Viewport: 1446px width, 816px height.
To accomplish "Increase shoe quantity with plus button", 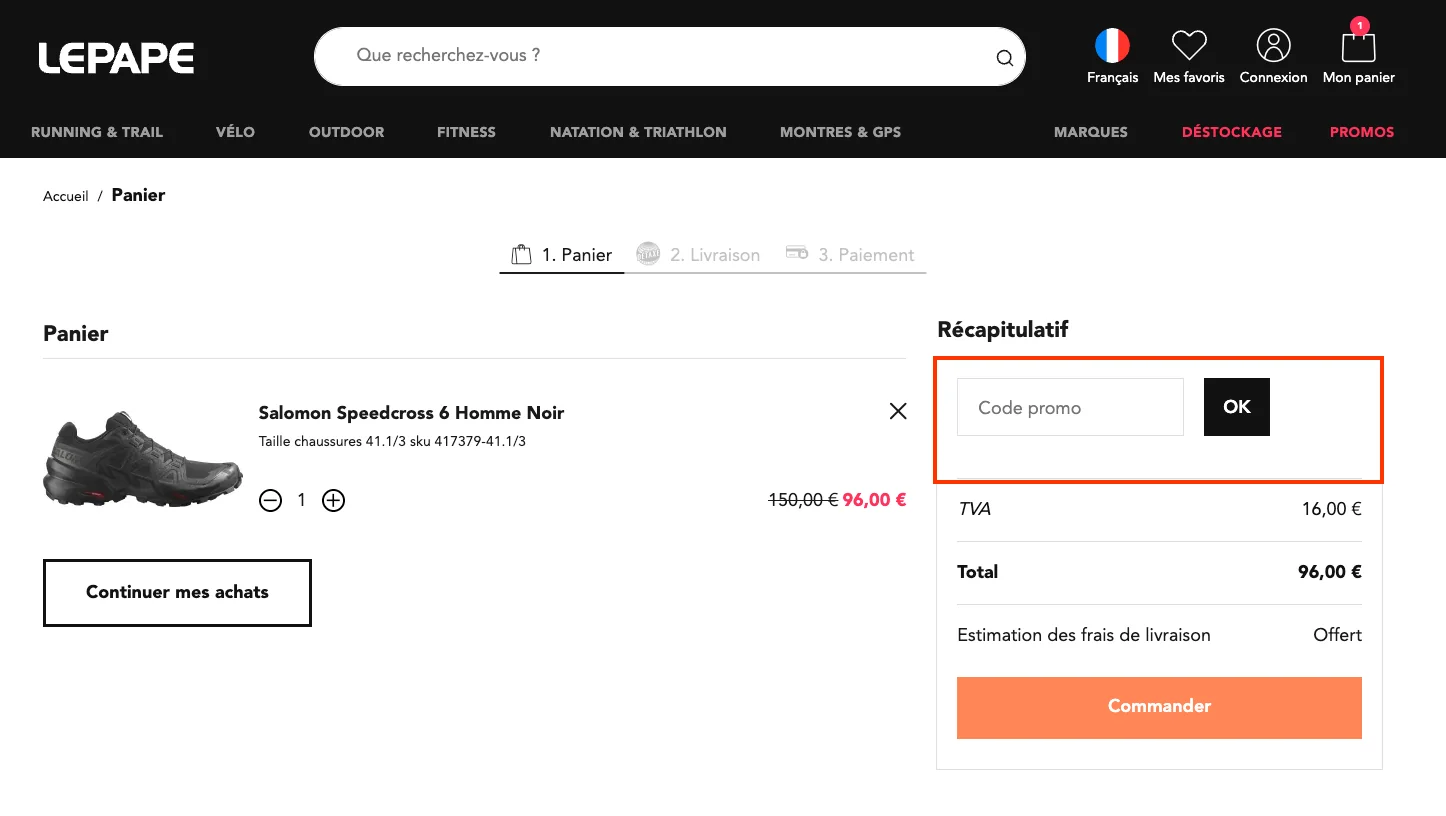I will [x=333, y=500].
